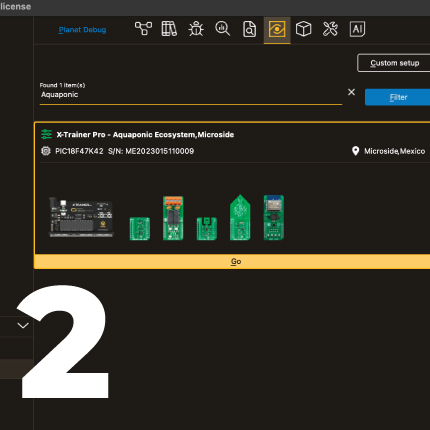Click the Go button

pos(232,261)
